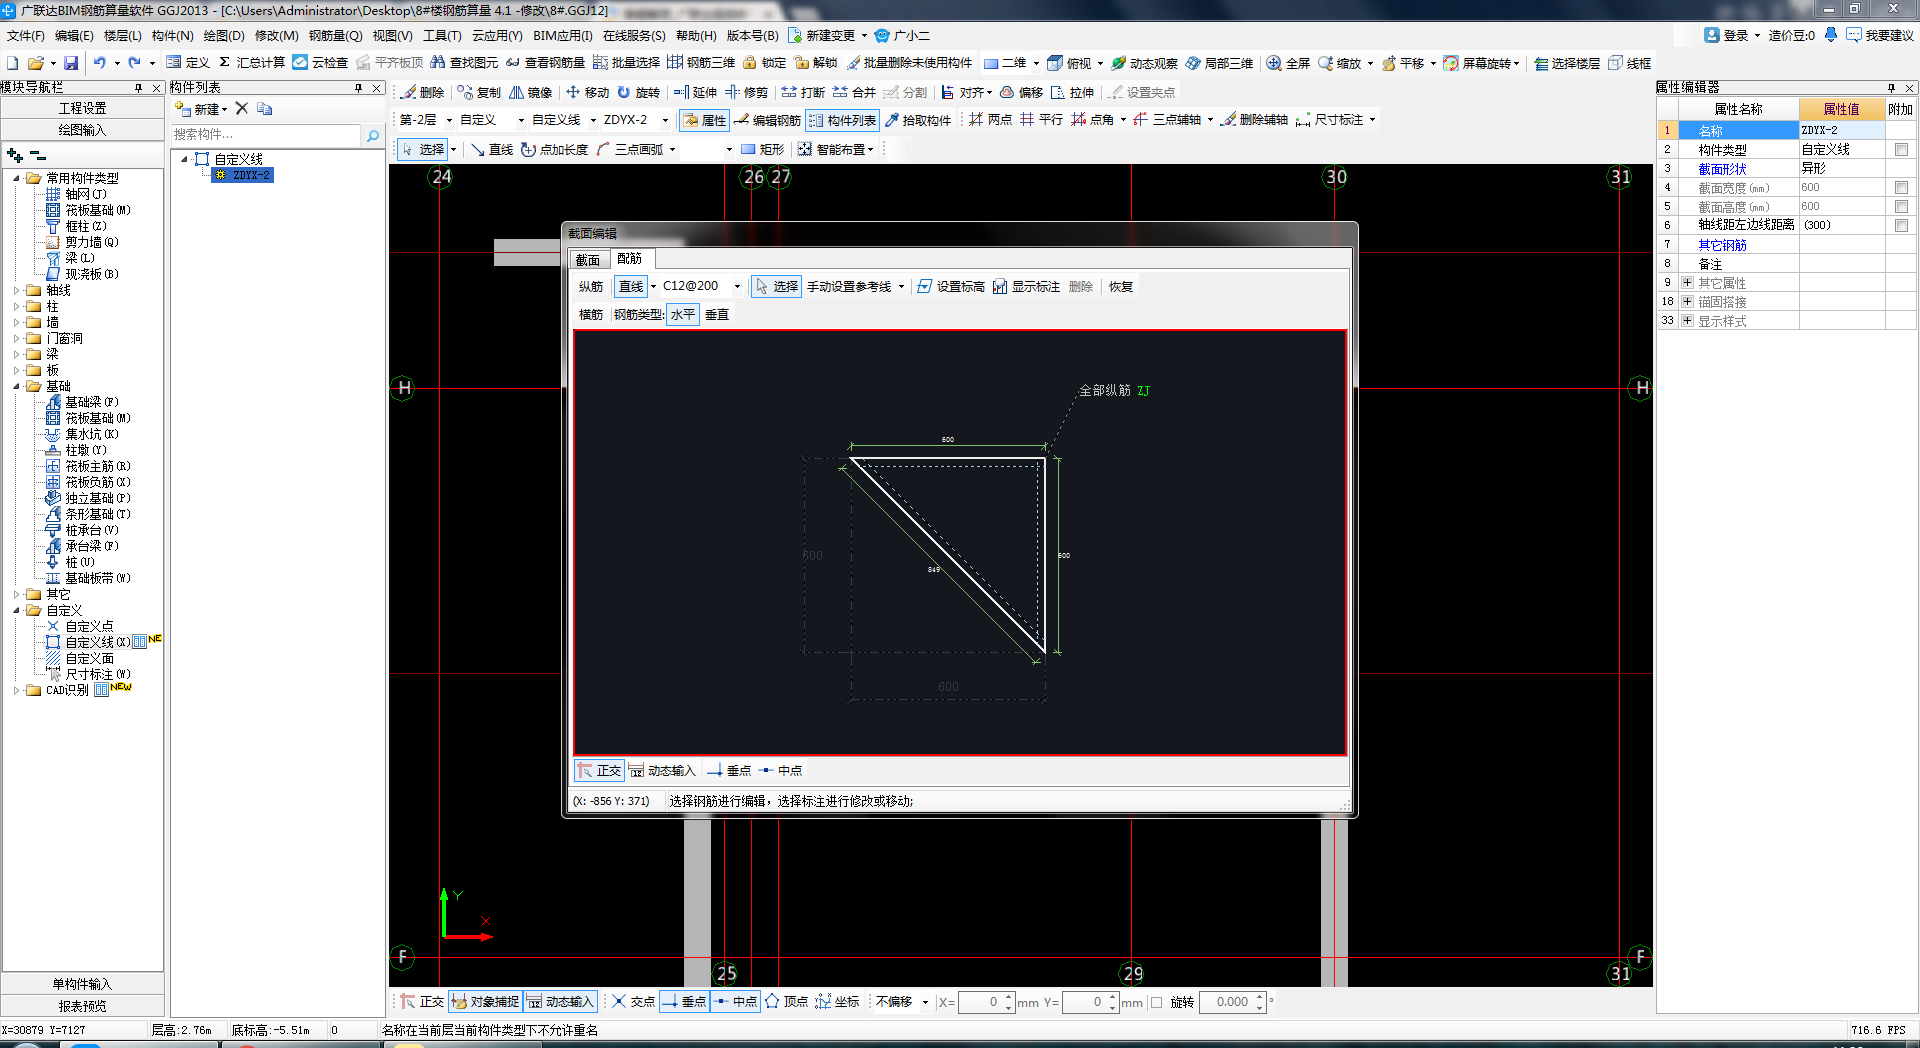Expand 显示样式 property group
This screenshot has height=1048, width=1920.
point(1687,320)
